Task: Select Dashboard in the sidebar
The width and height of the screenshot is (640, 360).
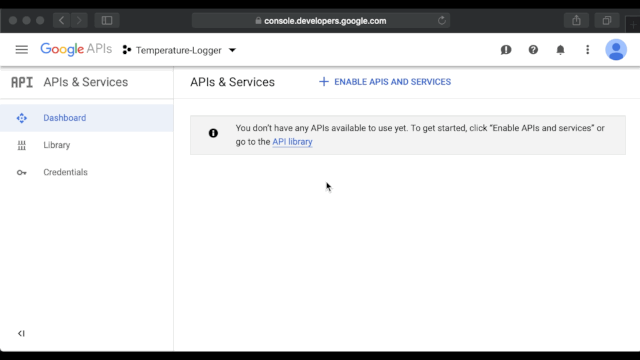Action: (x=87, y=118)
